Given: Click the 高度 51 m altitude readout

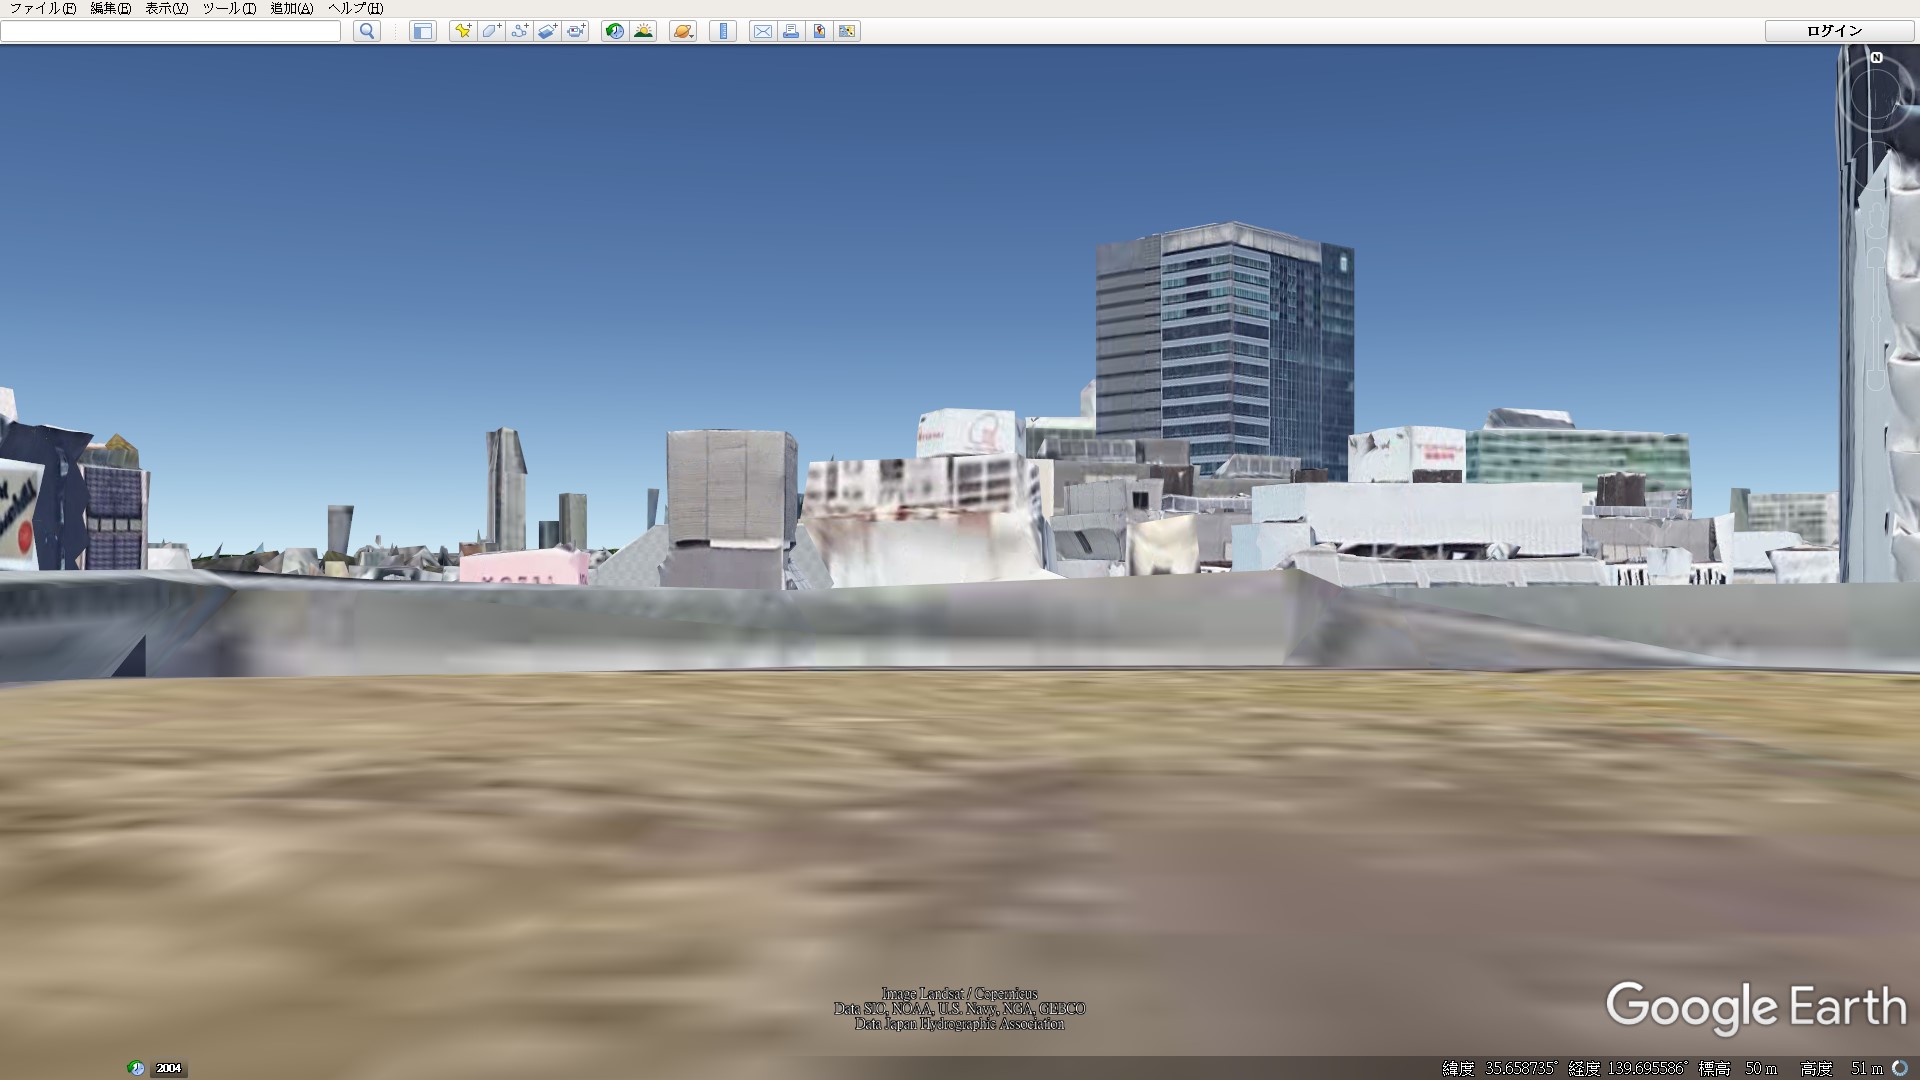Looking at the screenshot, I should tap(1841, 1068).
